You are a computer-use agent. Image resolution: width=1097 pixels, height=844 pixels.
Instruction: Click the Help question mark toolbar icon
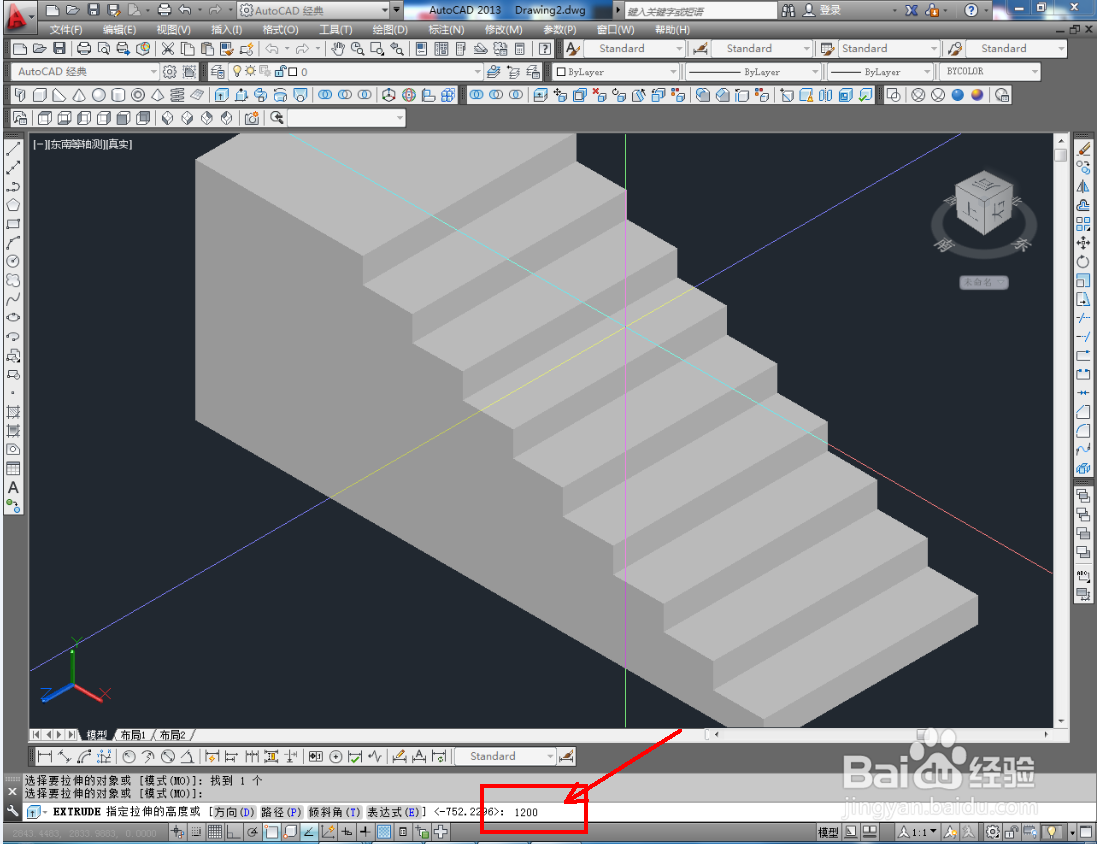click(x=544, y=48)
